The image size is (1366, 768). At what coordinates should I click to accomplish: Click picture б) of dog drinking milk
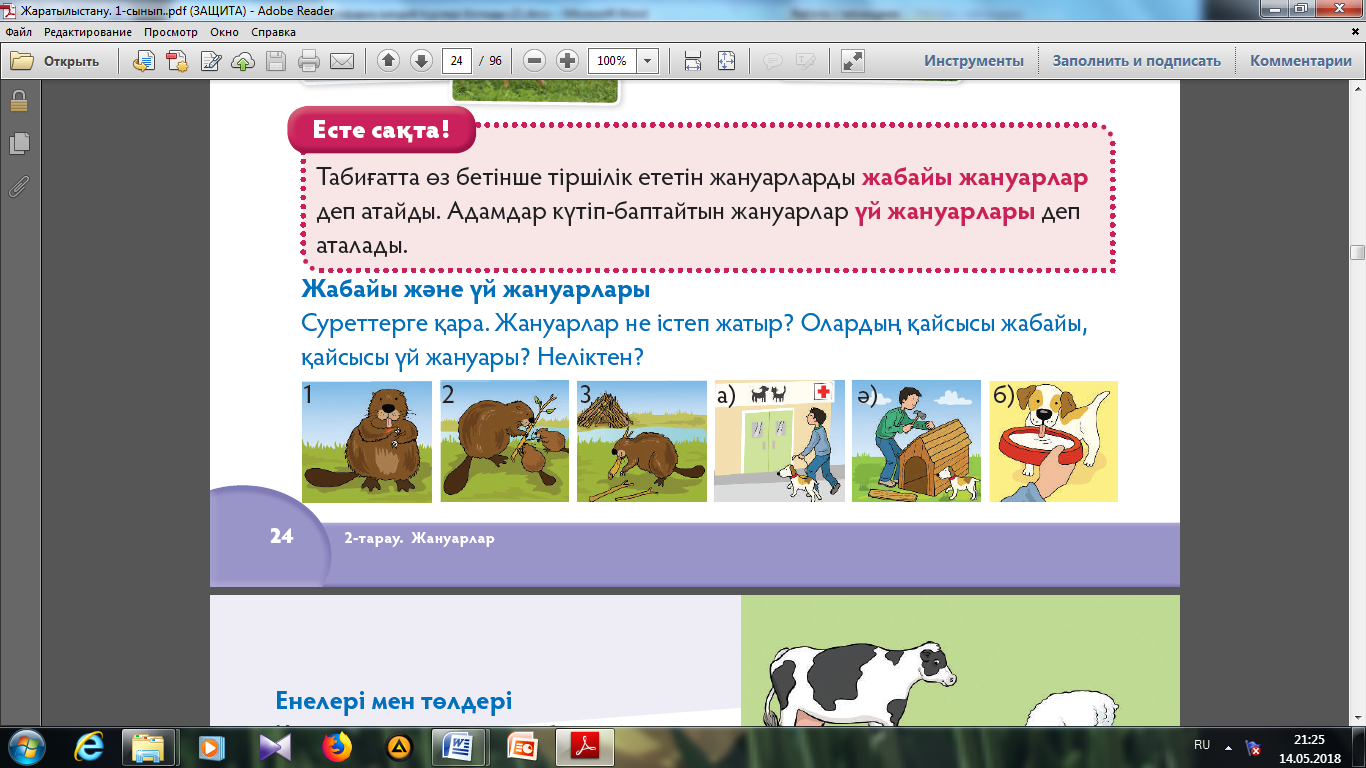[x=1054, y=441]
